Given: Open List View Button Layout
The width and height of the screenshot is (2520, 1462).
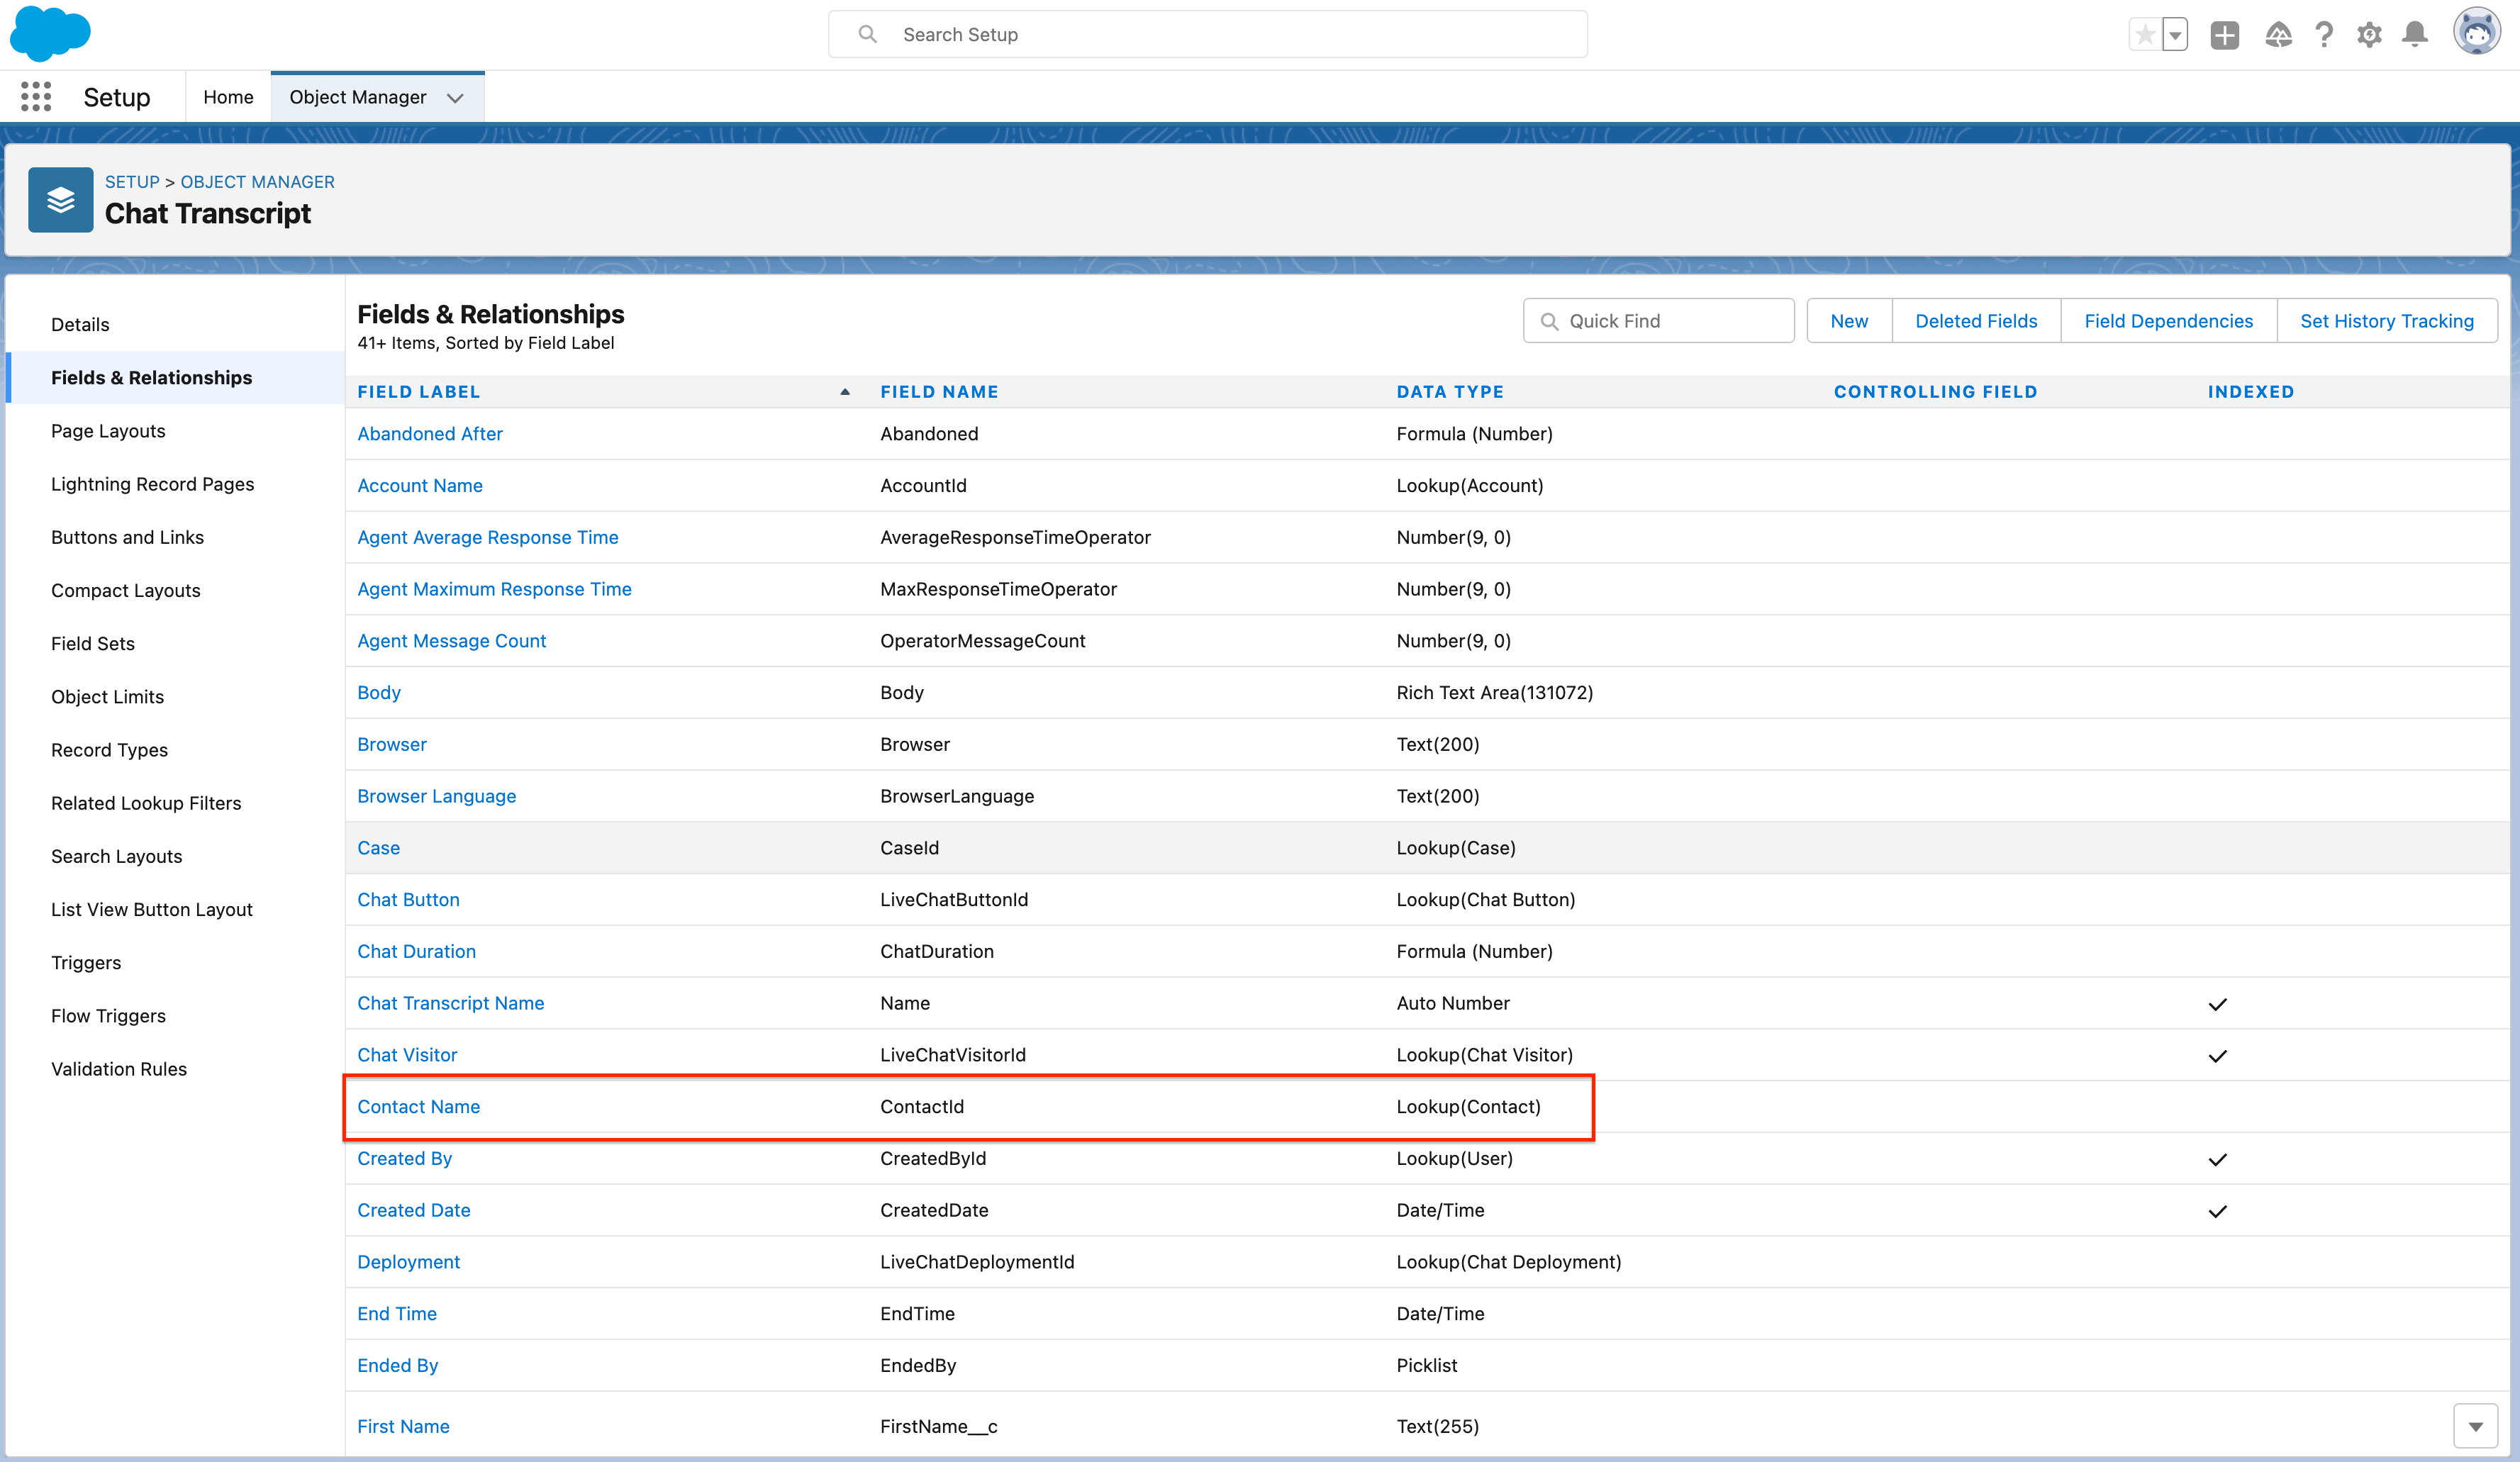Looking at the screenshot, I should tap(151, 909).
